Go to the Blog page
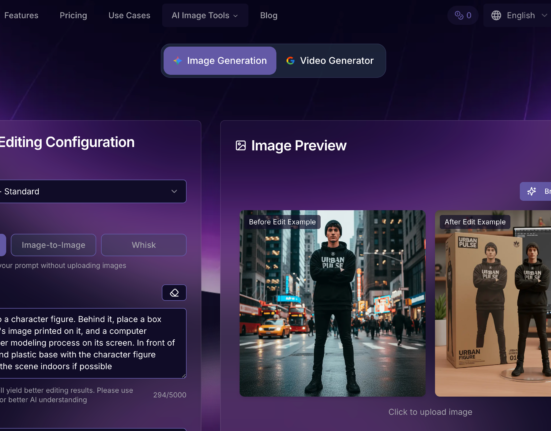This screenshot has width=551, height=431. pyautogui.click(x=269, y=15)
